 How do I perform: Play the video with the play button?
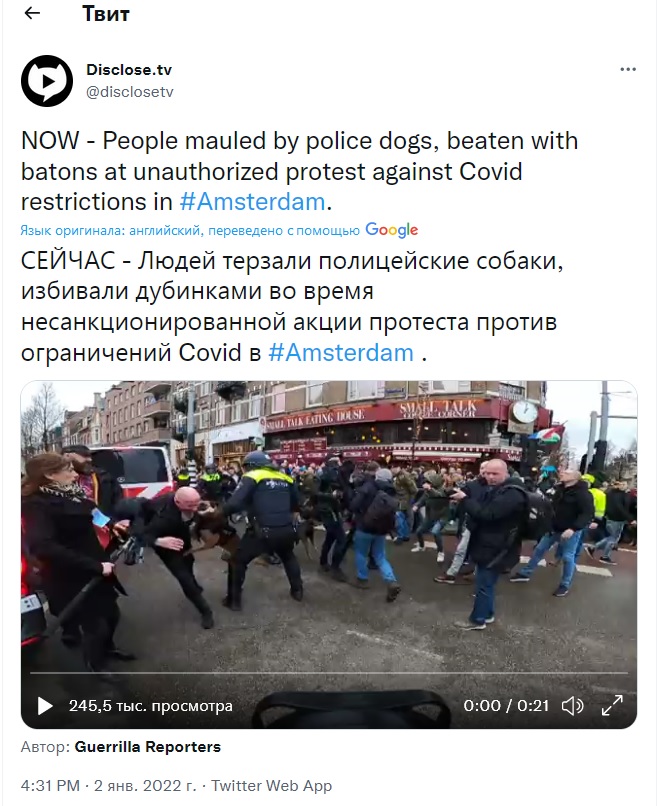click(45, 706)
